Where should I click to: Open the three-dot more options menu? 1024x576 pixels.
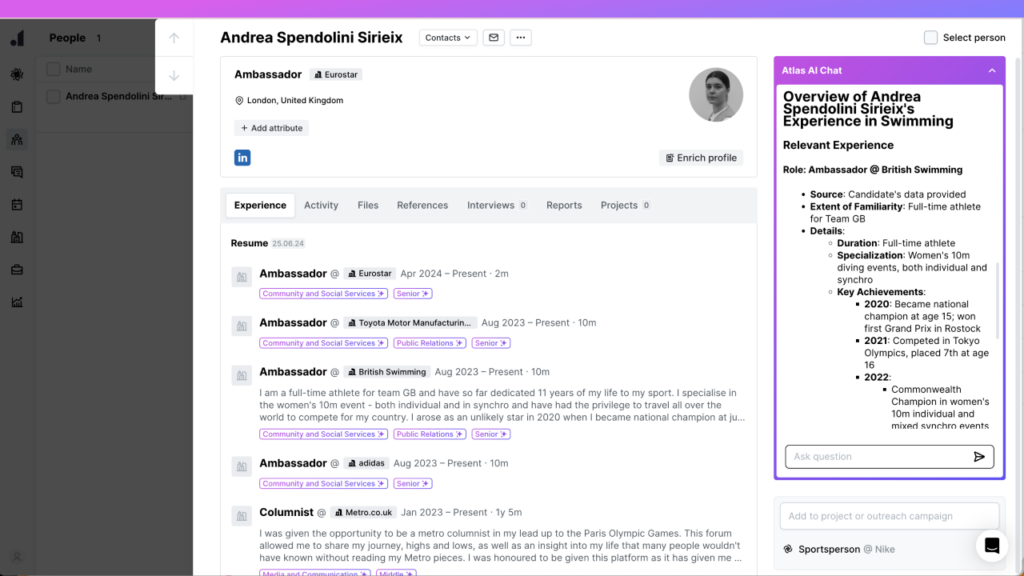click(x=520, y=37)
